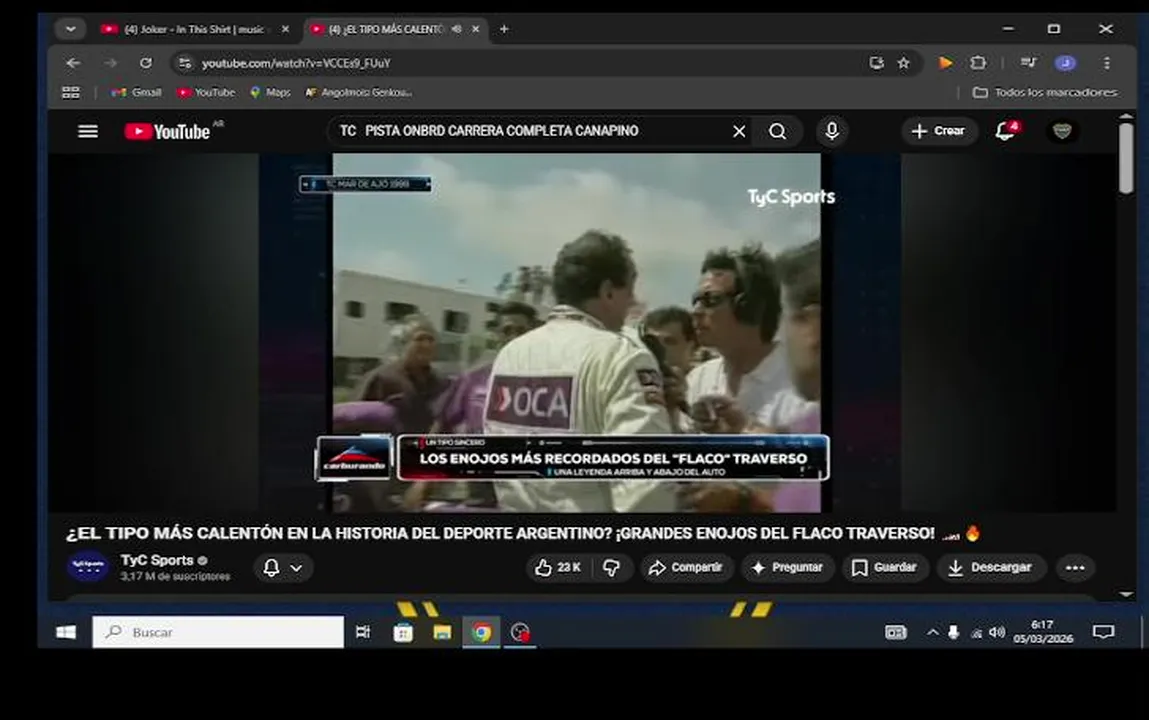Open the Crear menu
This screenshot has width=1149, height=720.
coord(939,131)
